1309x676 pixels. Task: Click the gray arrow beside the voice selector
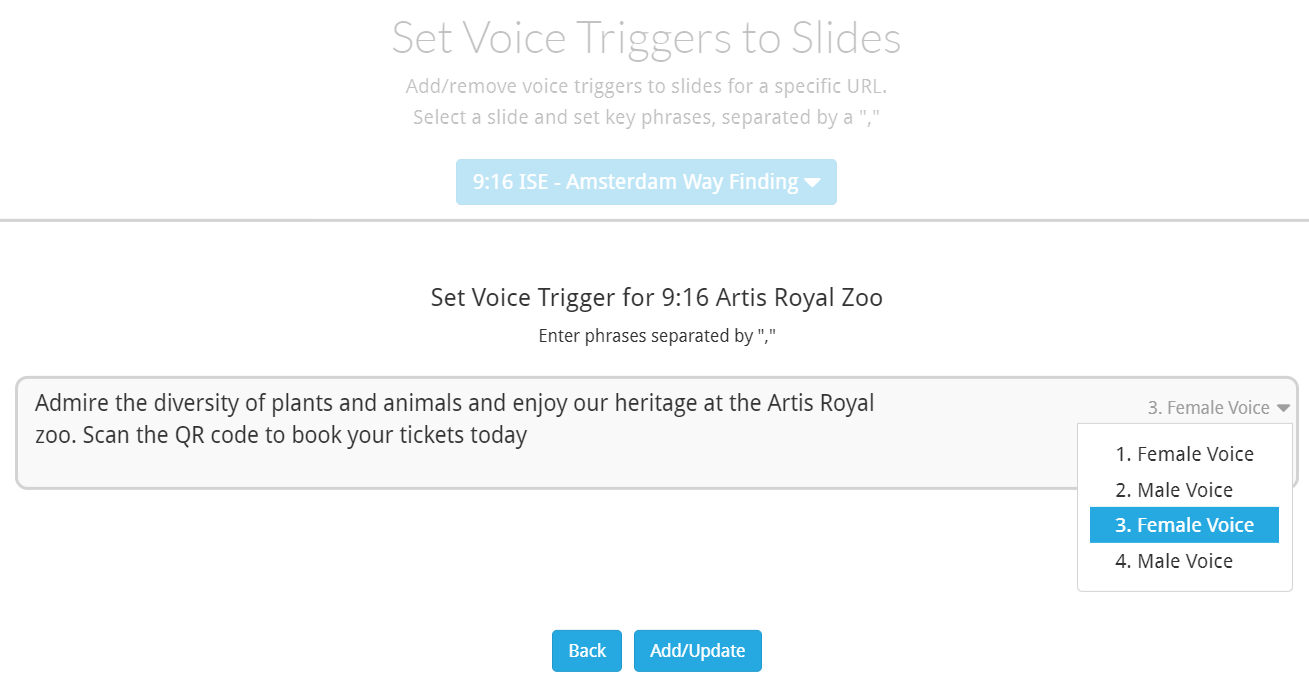[1283, 408]
